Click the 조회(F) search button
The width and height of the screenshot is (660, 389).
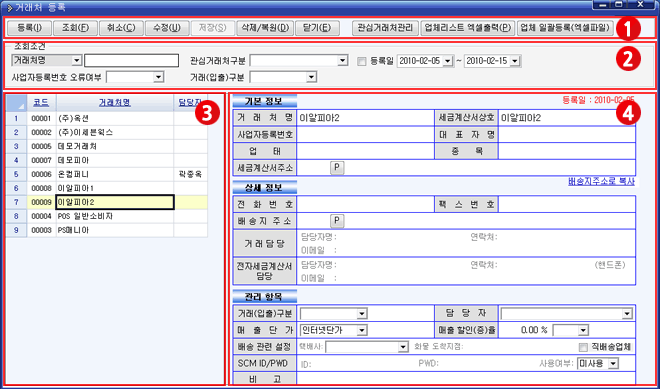(75, 28)
